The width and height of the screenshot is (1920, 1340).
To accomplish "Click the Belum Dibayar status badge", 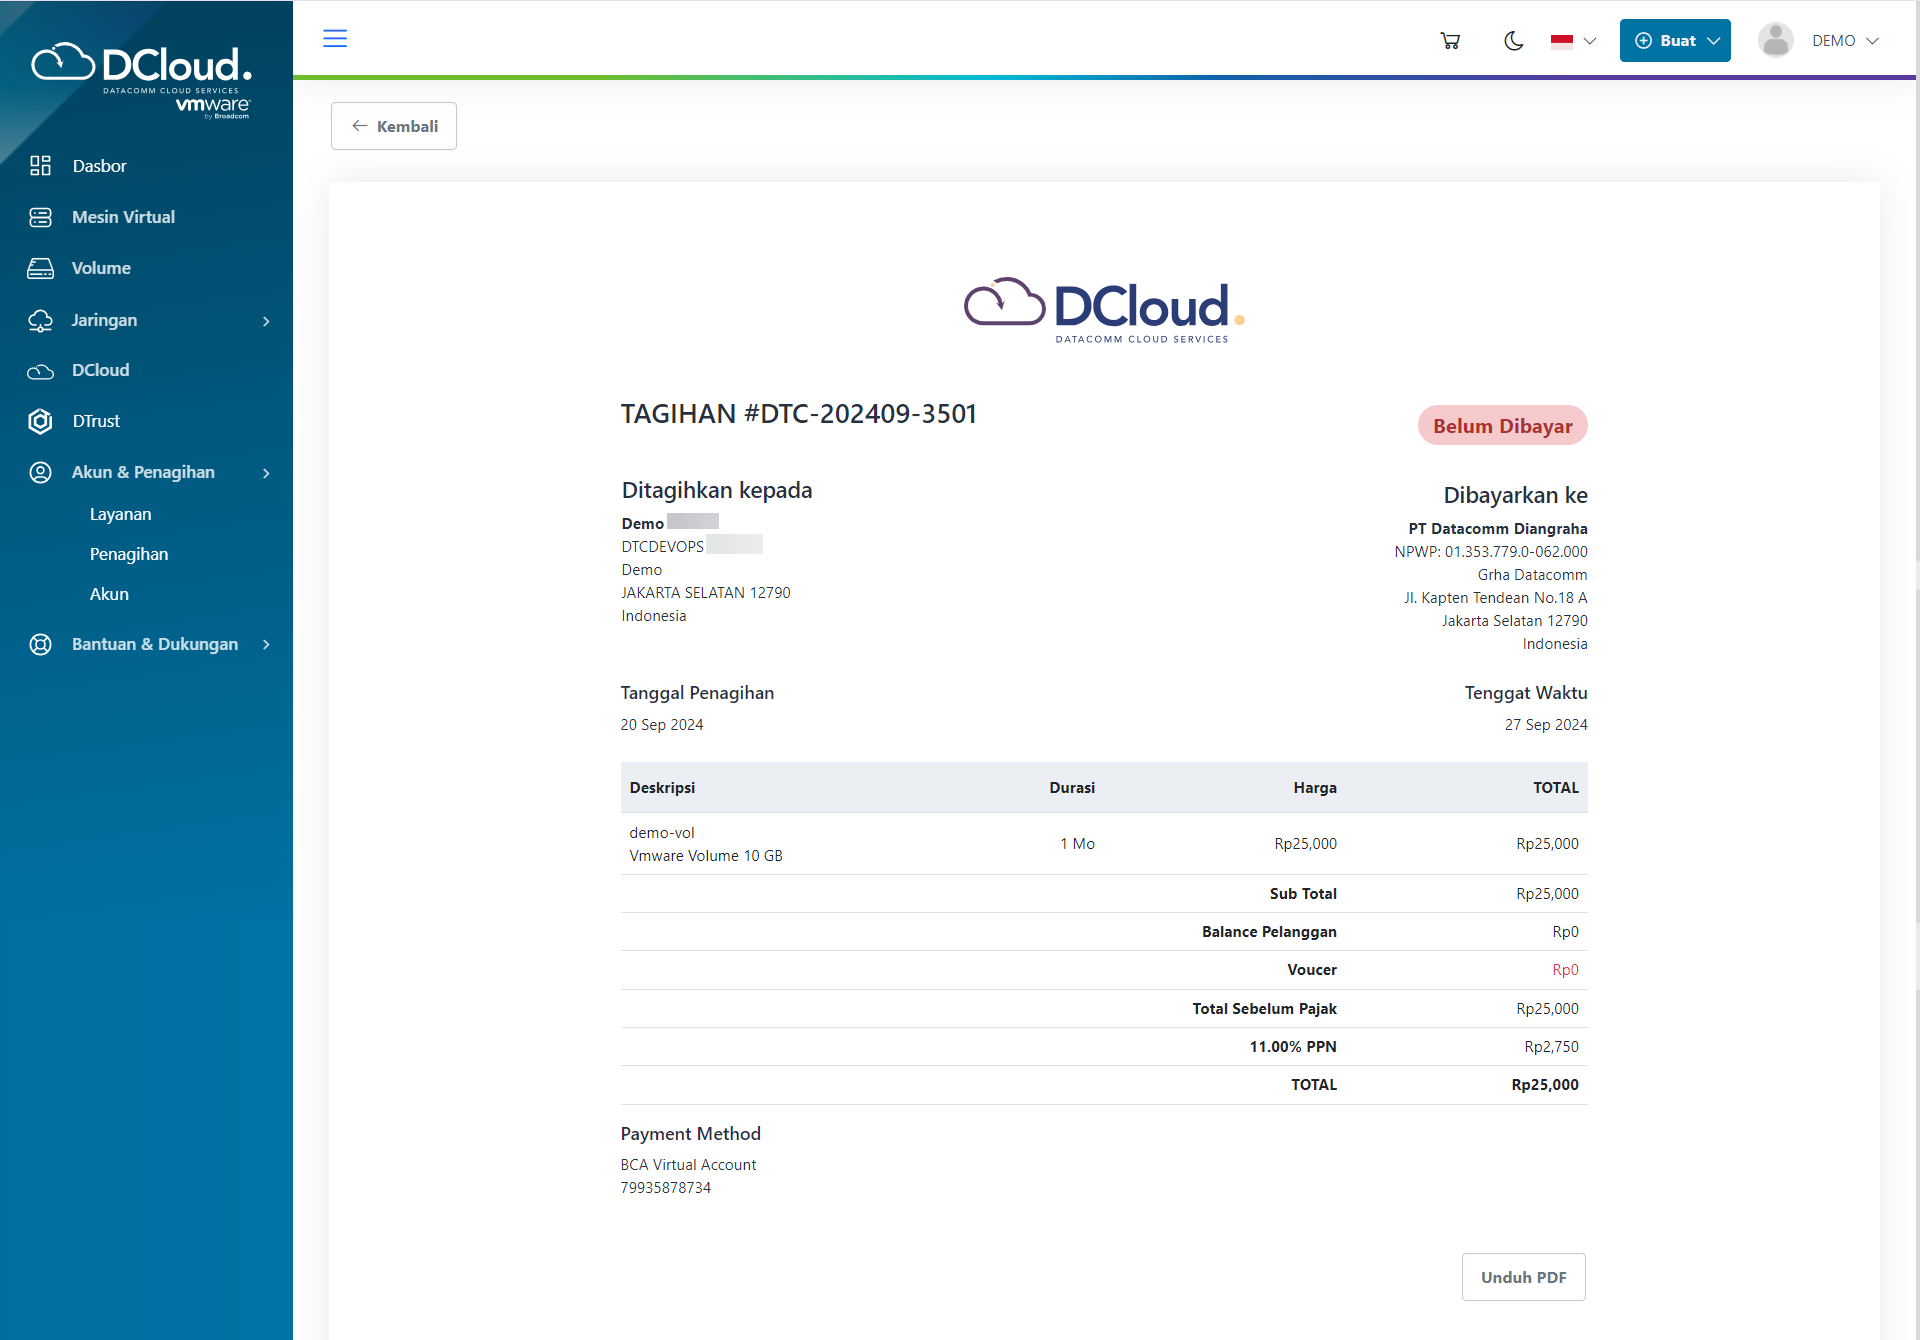I will coord(1502,425).
